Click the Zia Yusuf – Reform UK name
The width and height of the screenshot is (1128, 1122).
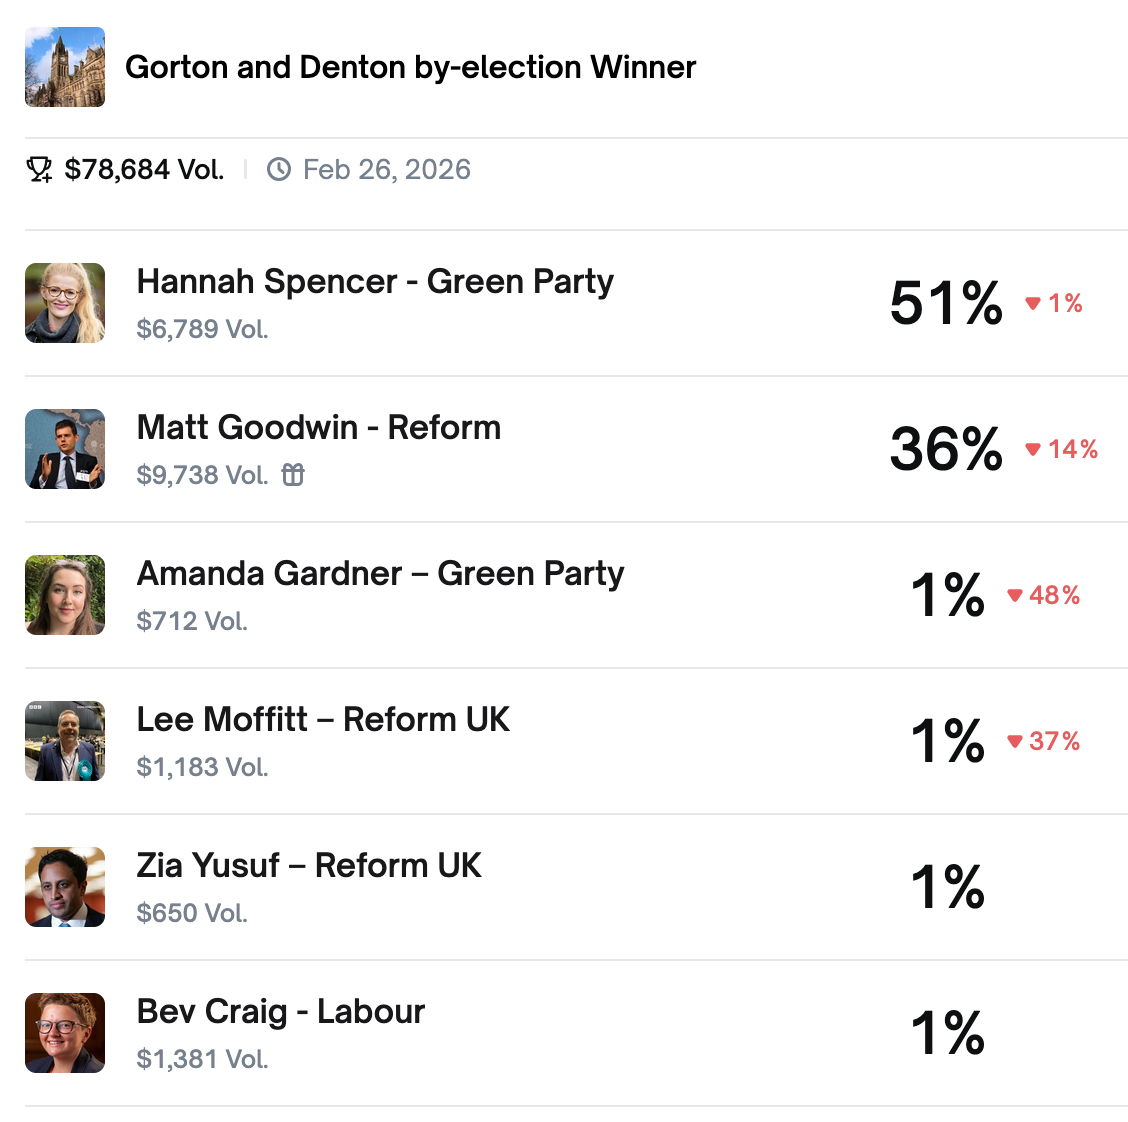click(309, 866)
